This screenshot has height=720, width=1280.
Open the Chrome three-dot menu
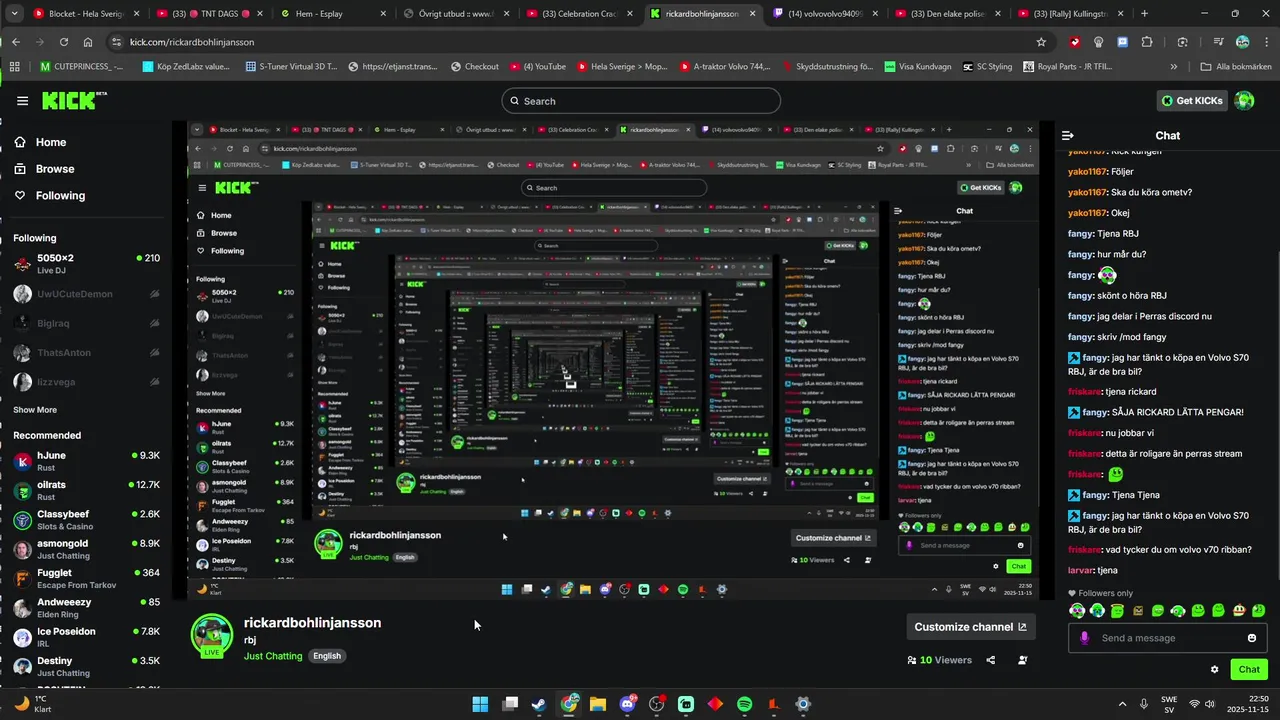(1265, 42)
